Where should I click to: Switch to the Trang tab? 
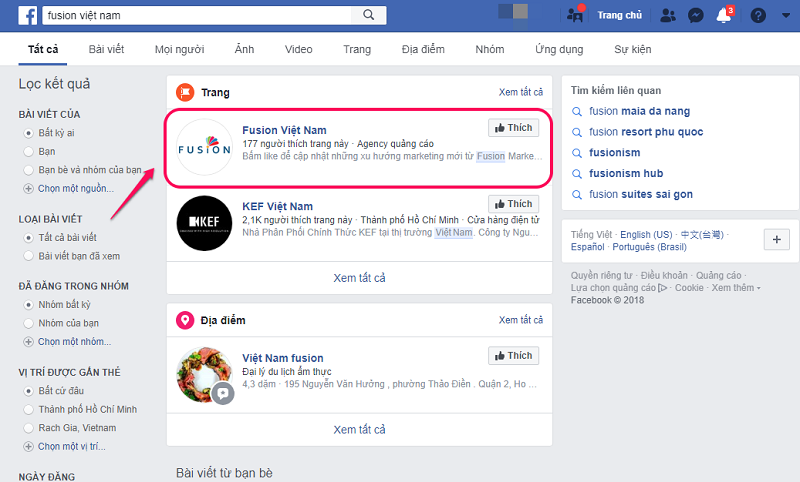(x=357, y=49)
